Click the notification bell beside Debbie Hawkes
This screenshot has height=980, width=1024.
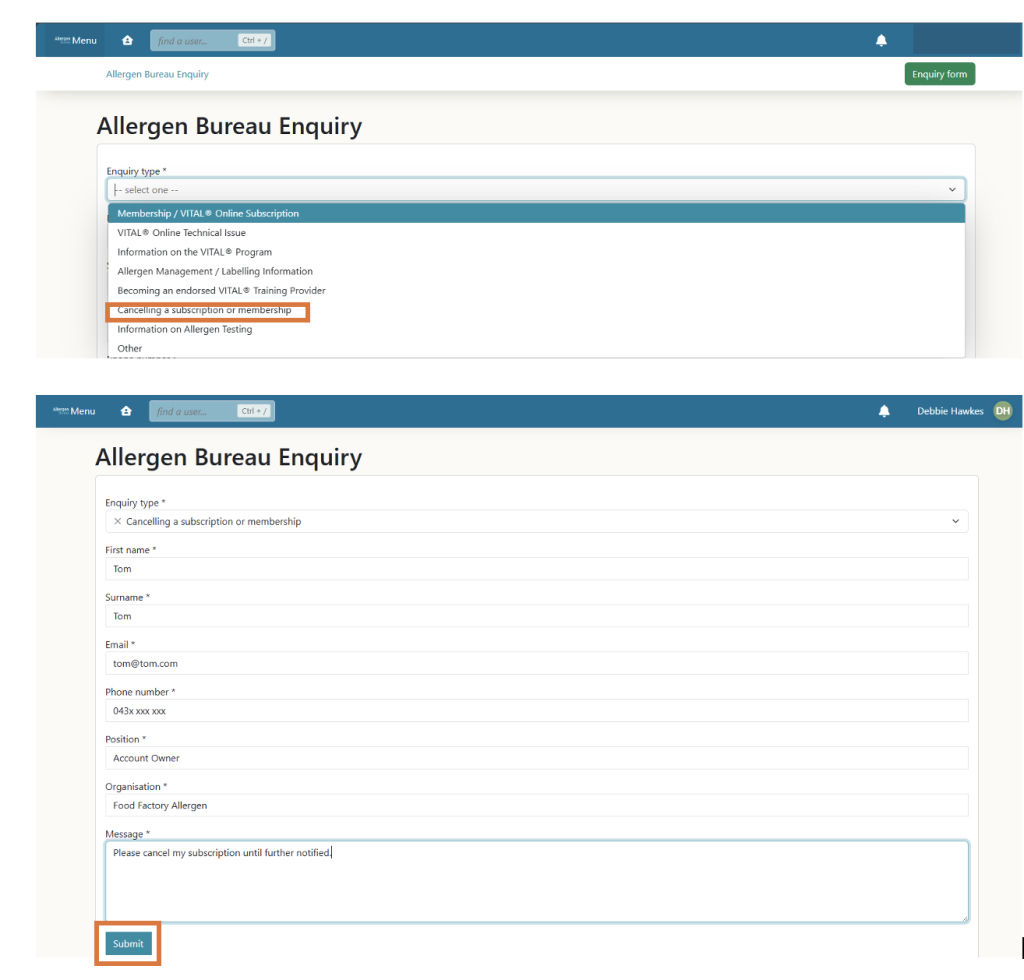pos(884,412)
